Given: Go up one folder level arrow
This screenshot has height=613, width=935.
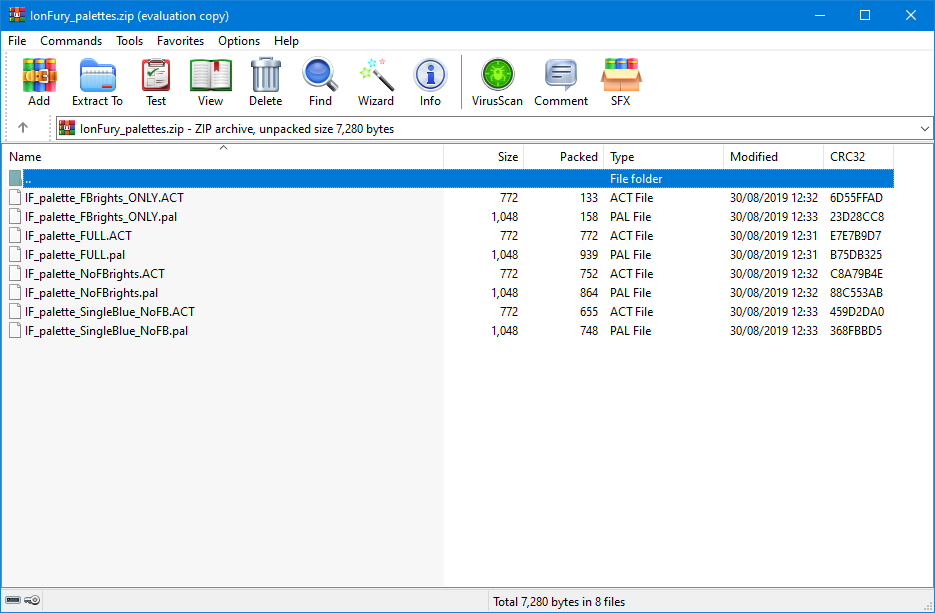Looking at the screenshot, I should [23, 128].
